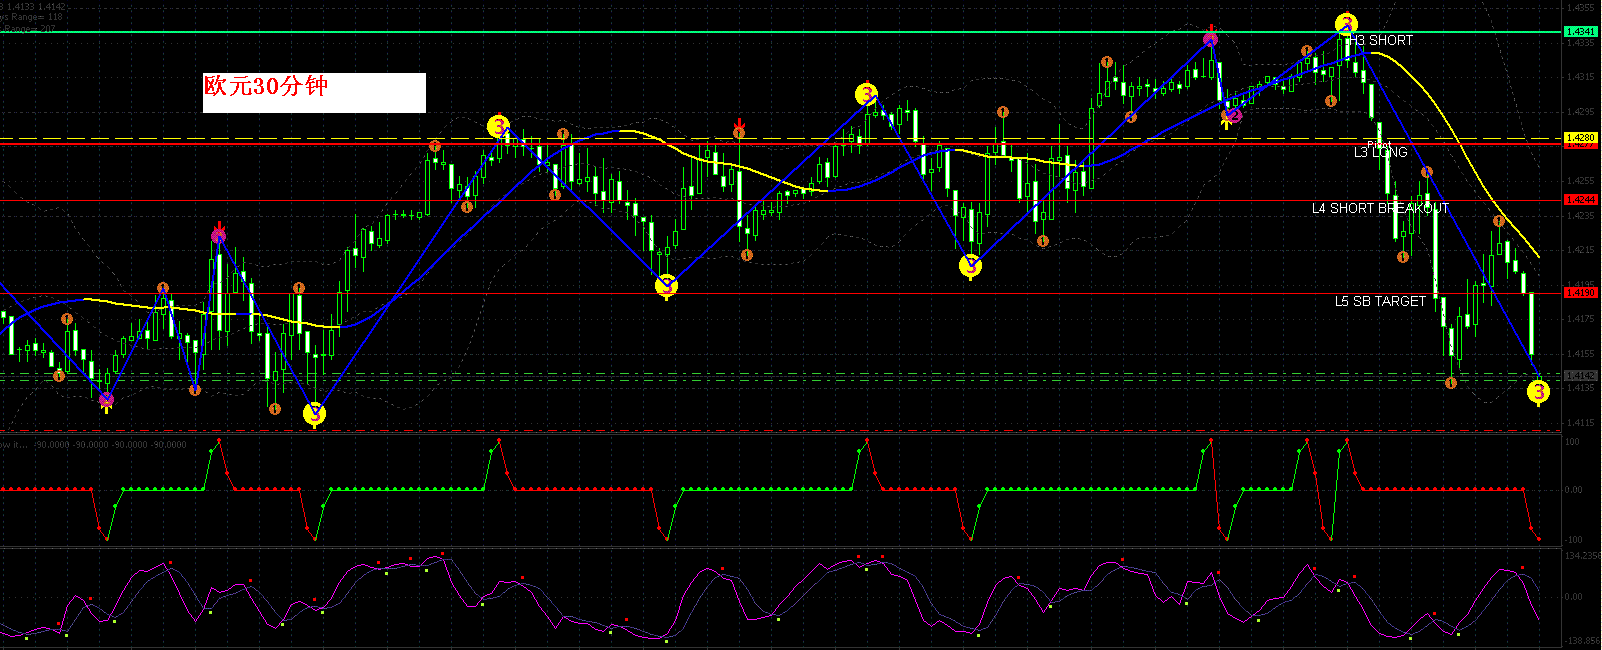Click the 1.4355 price axis value

pos(1581,7)
